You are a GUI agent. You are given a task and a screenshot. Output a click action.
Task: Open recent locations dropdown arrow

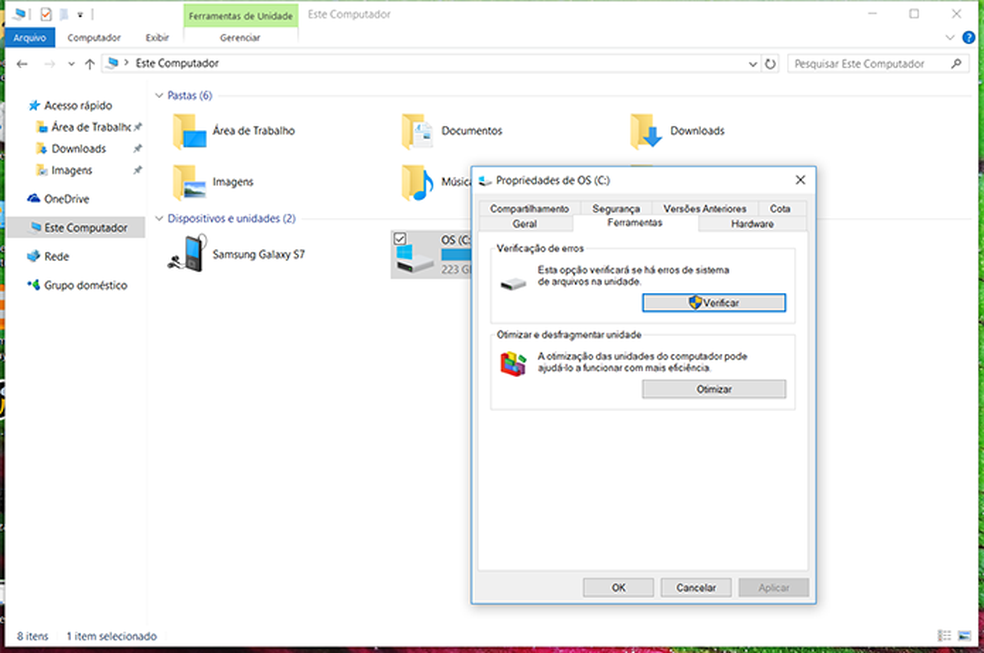[71, 64]
